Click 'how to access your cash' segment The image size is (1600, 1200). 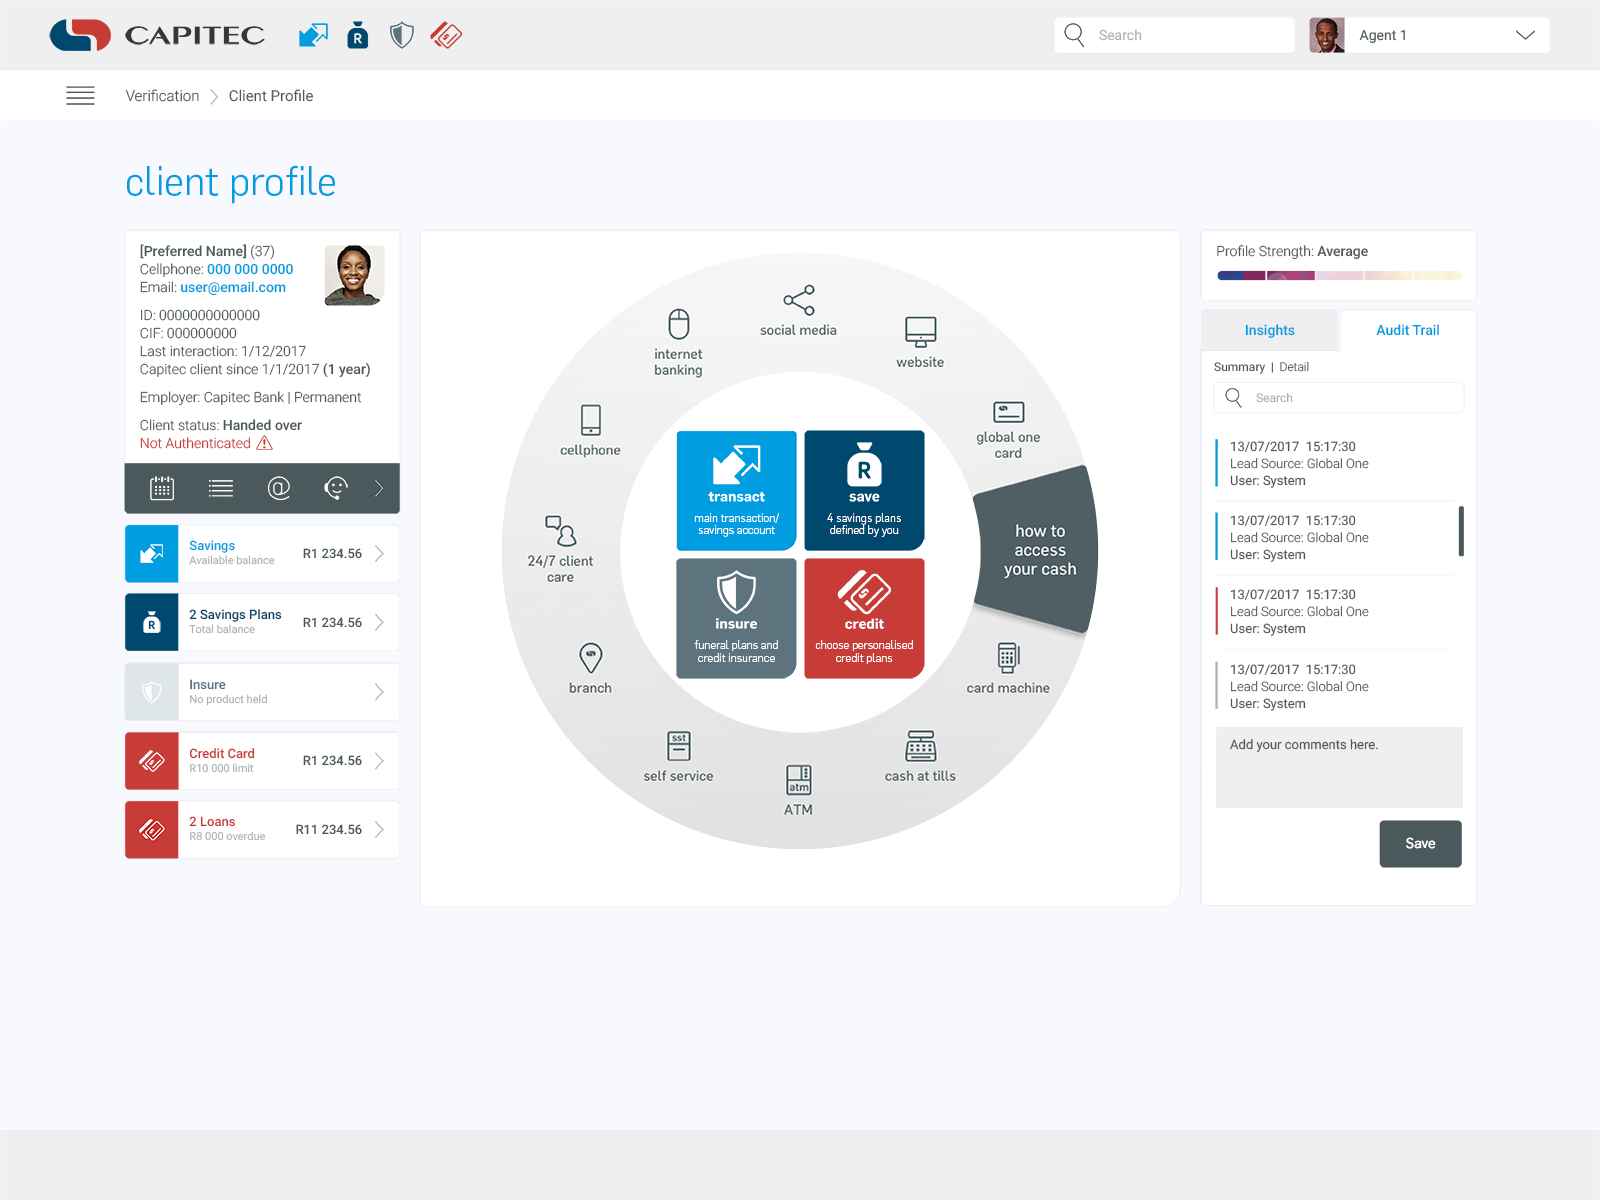click(x=1038, y=550)
